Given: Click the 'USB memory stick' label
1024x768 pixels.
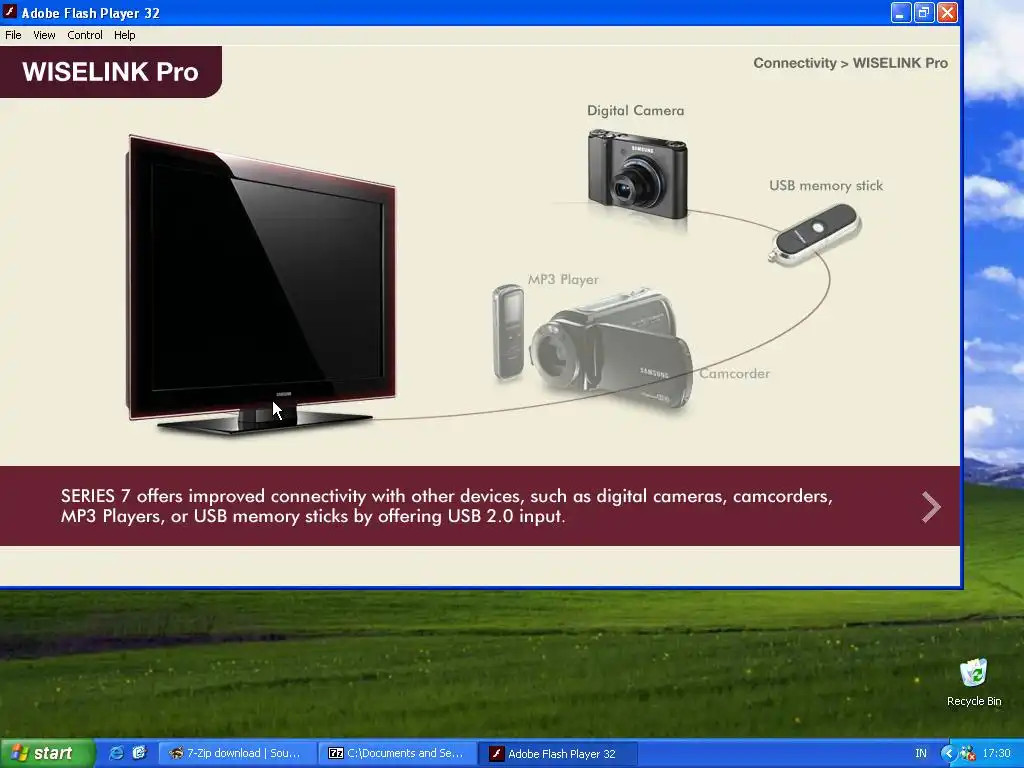Looking at the screenshot, I should (825, 185).
